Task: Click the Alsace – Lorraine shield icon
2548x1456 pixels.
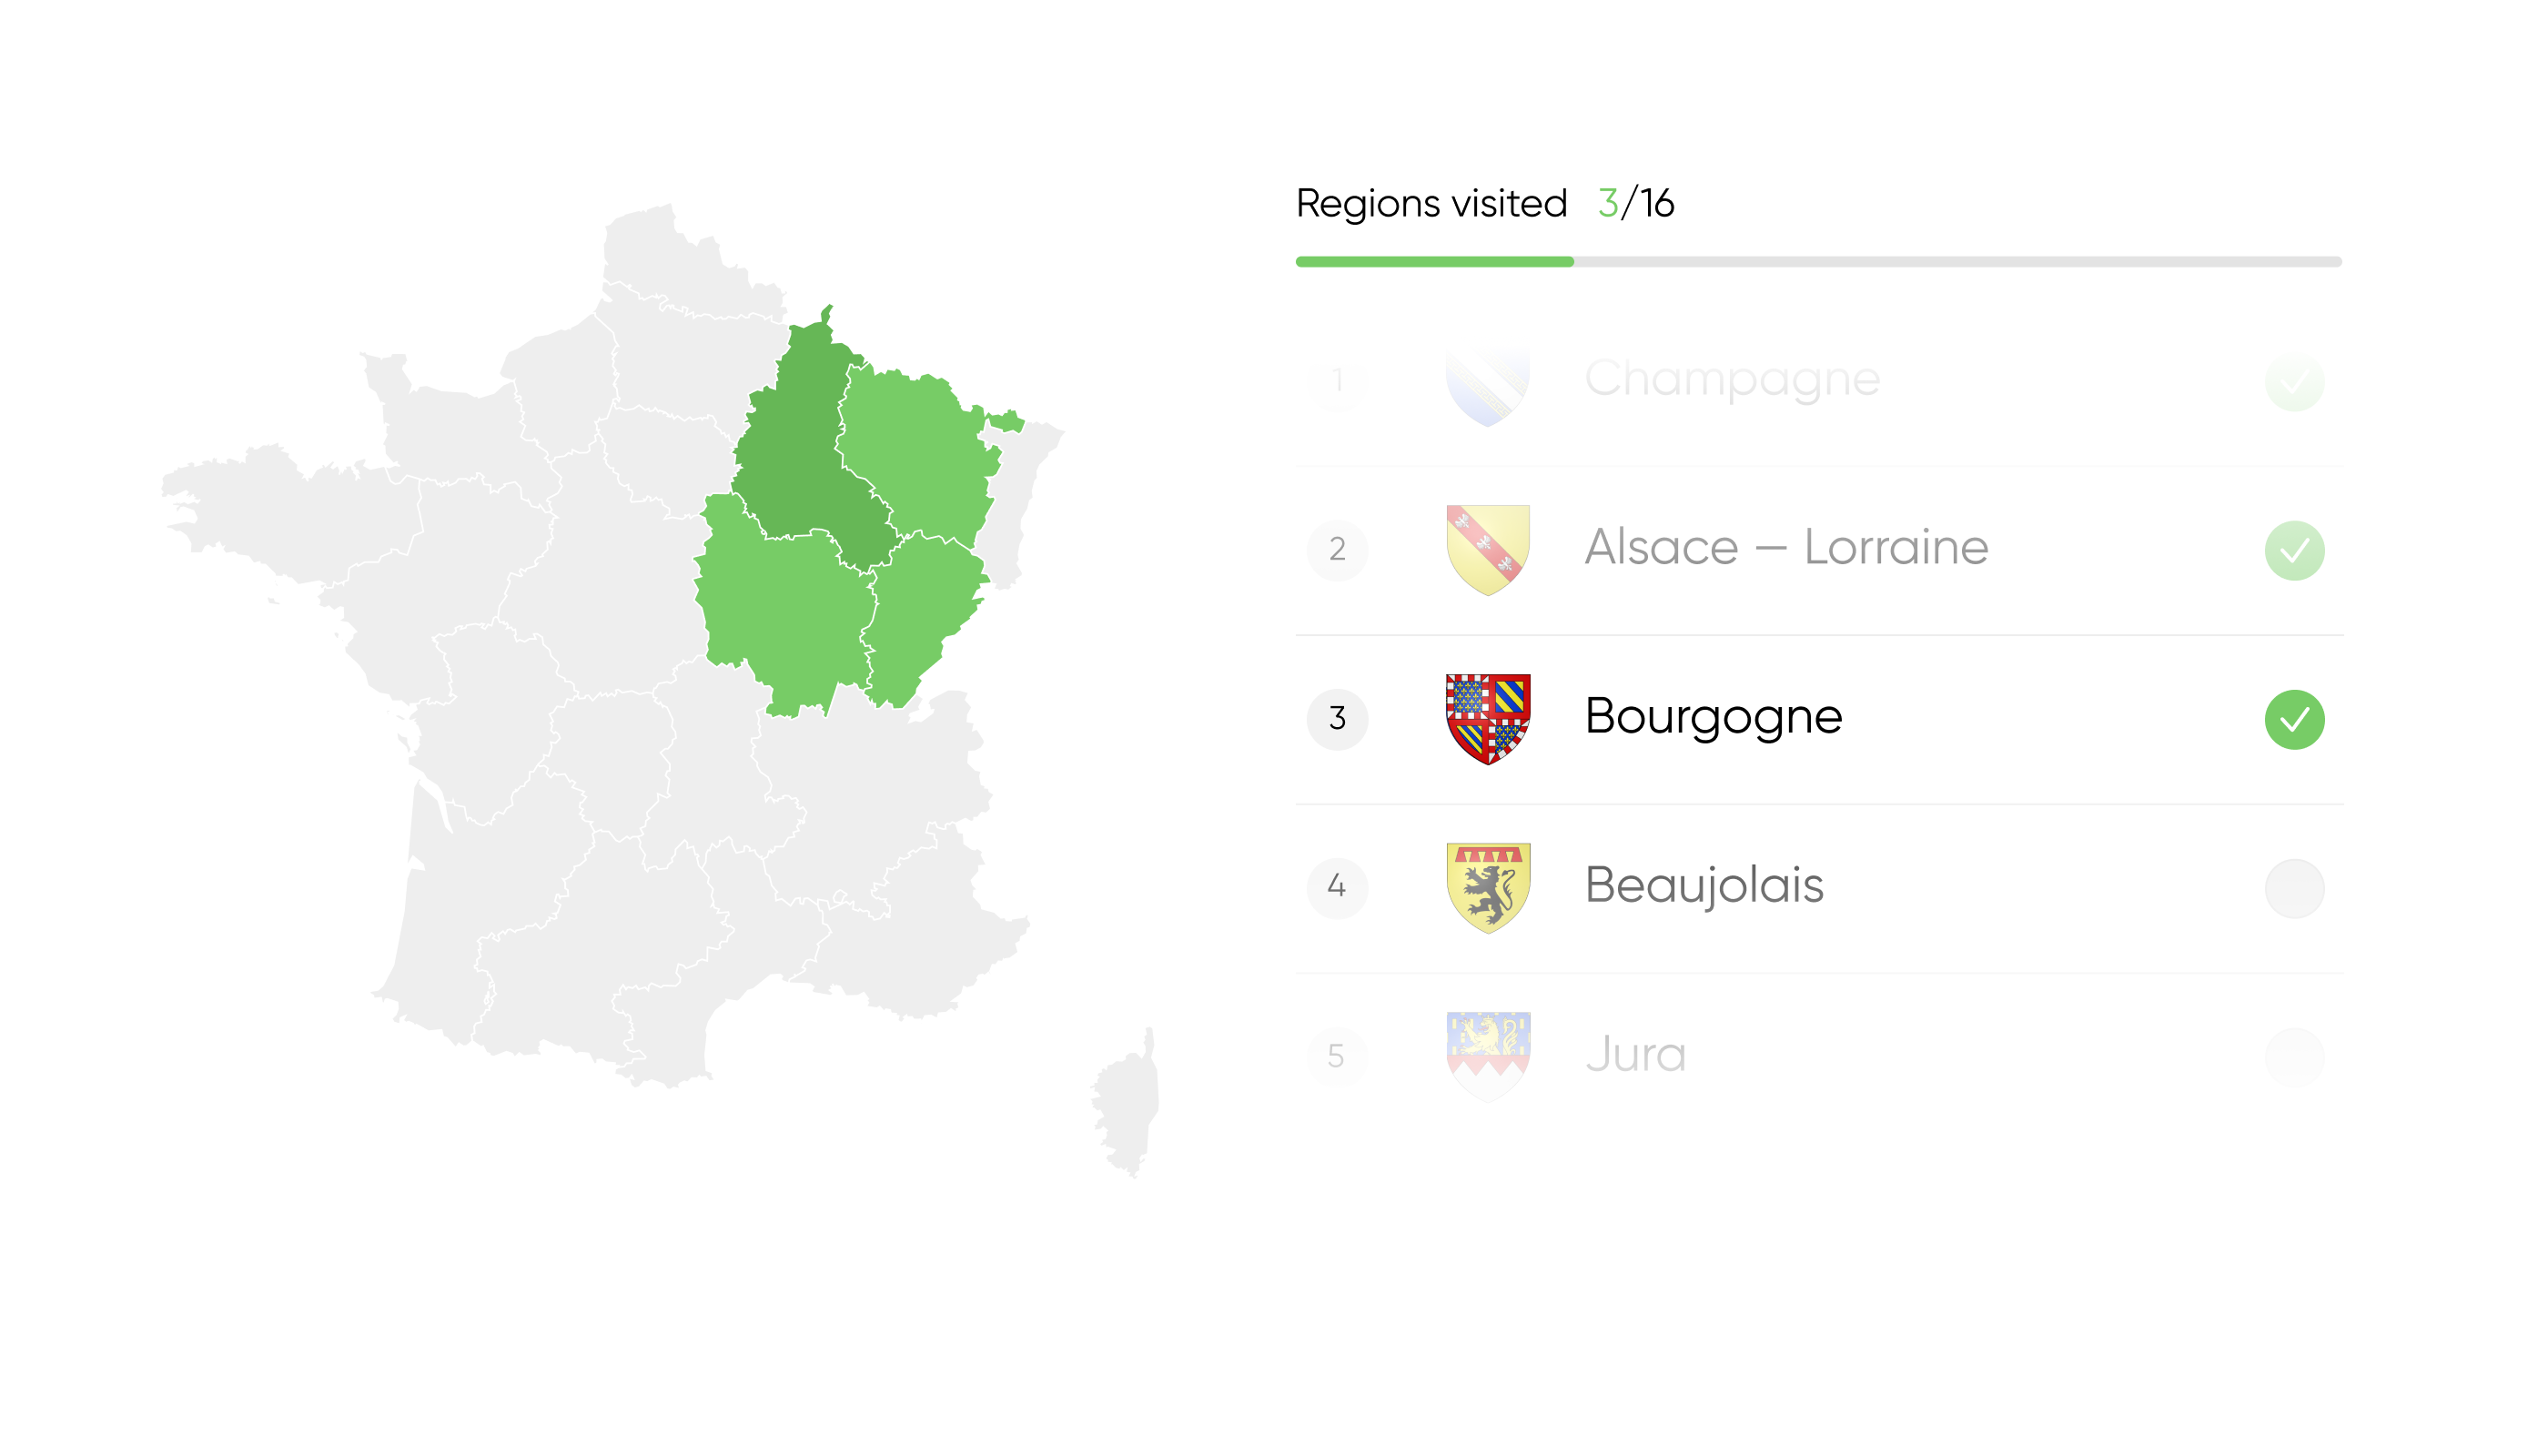Action: (1488, 550)
